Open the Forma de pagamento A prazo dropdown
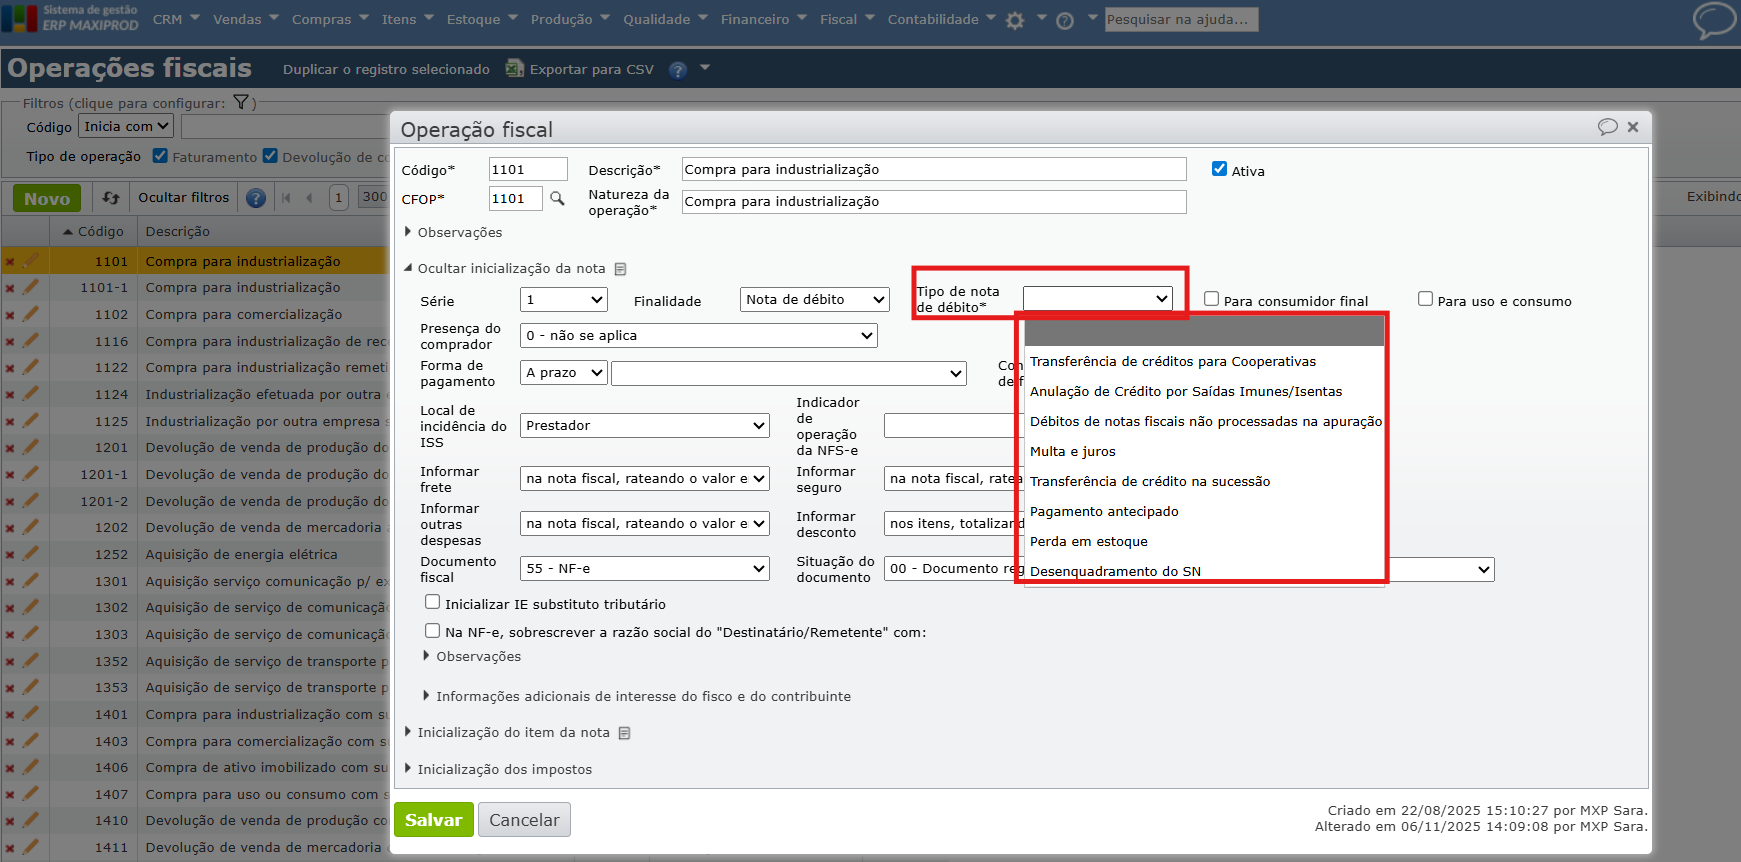1741x862 pixels. click(x=564, y=373)
